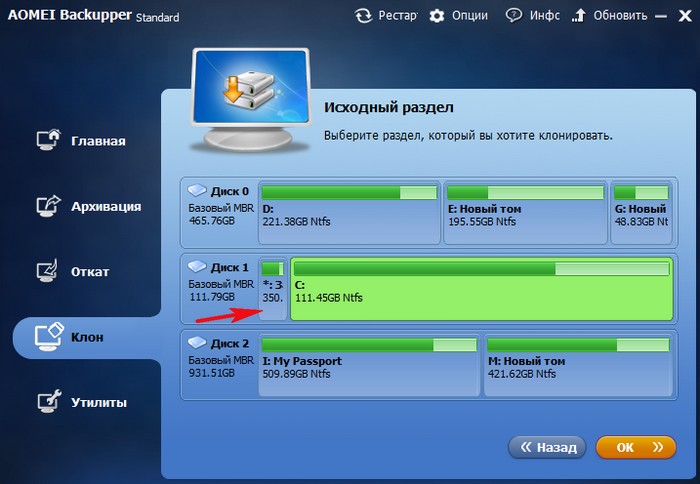Pick partition I: My Passport 509.89GB
Viewport: 700px width, 484px height.
[369, 365]
